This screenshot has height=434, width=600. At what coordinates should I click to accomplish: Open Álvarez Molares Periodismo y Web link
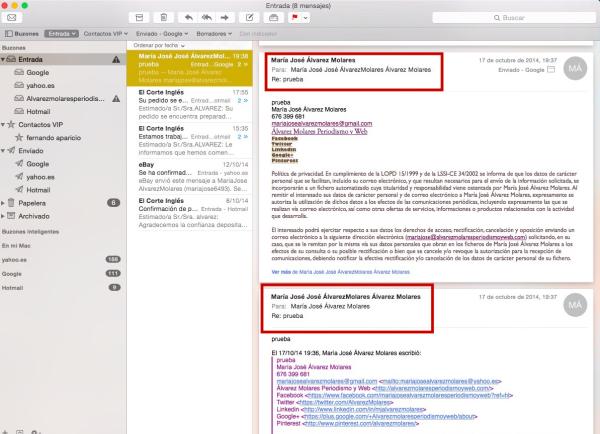click(x=320, y=131)
